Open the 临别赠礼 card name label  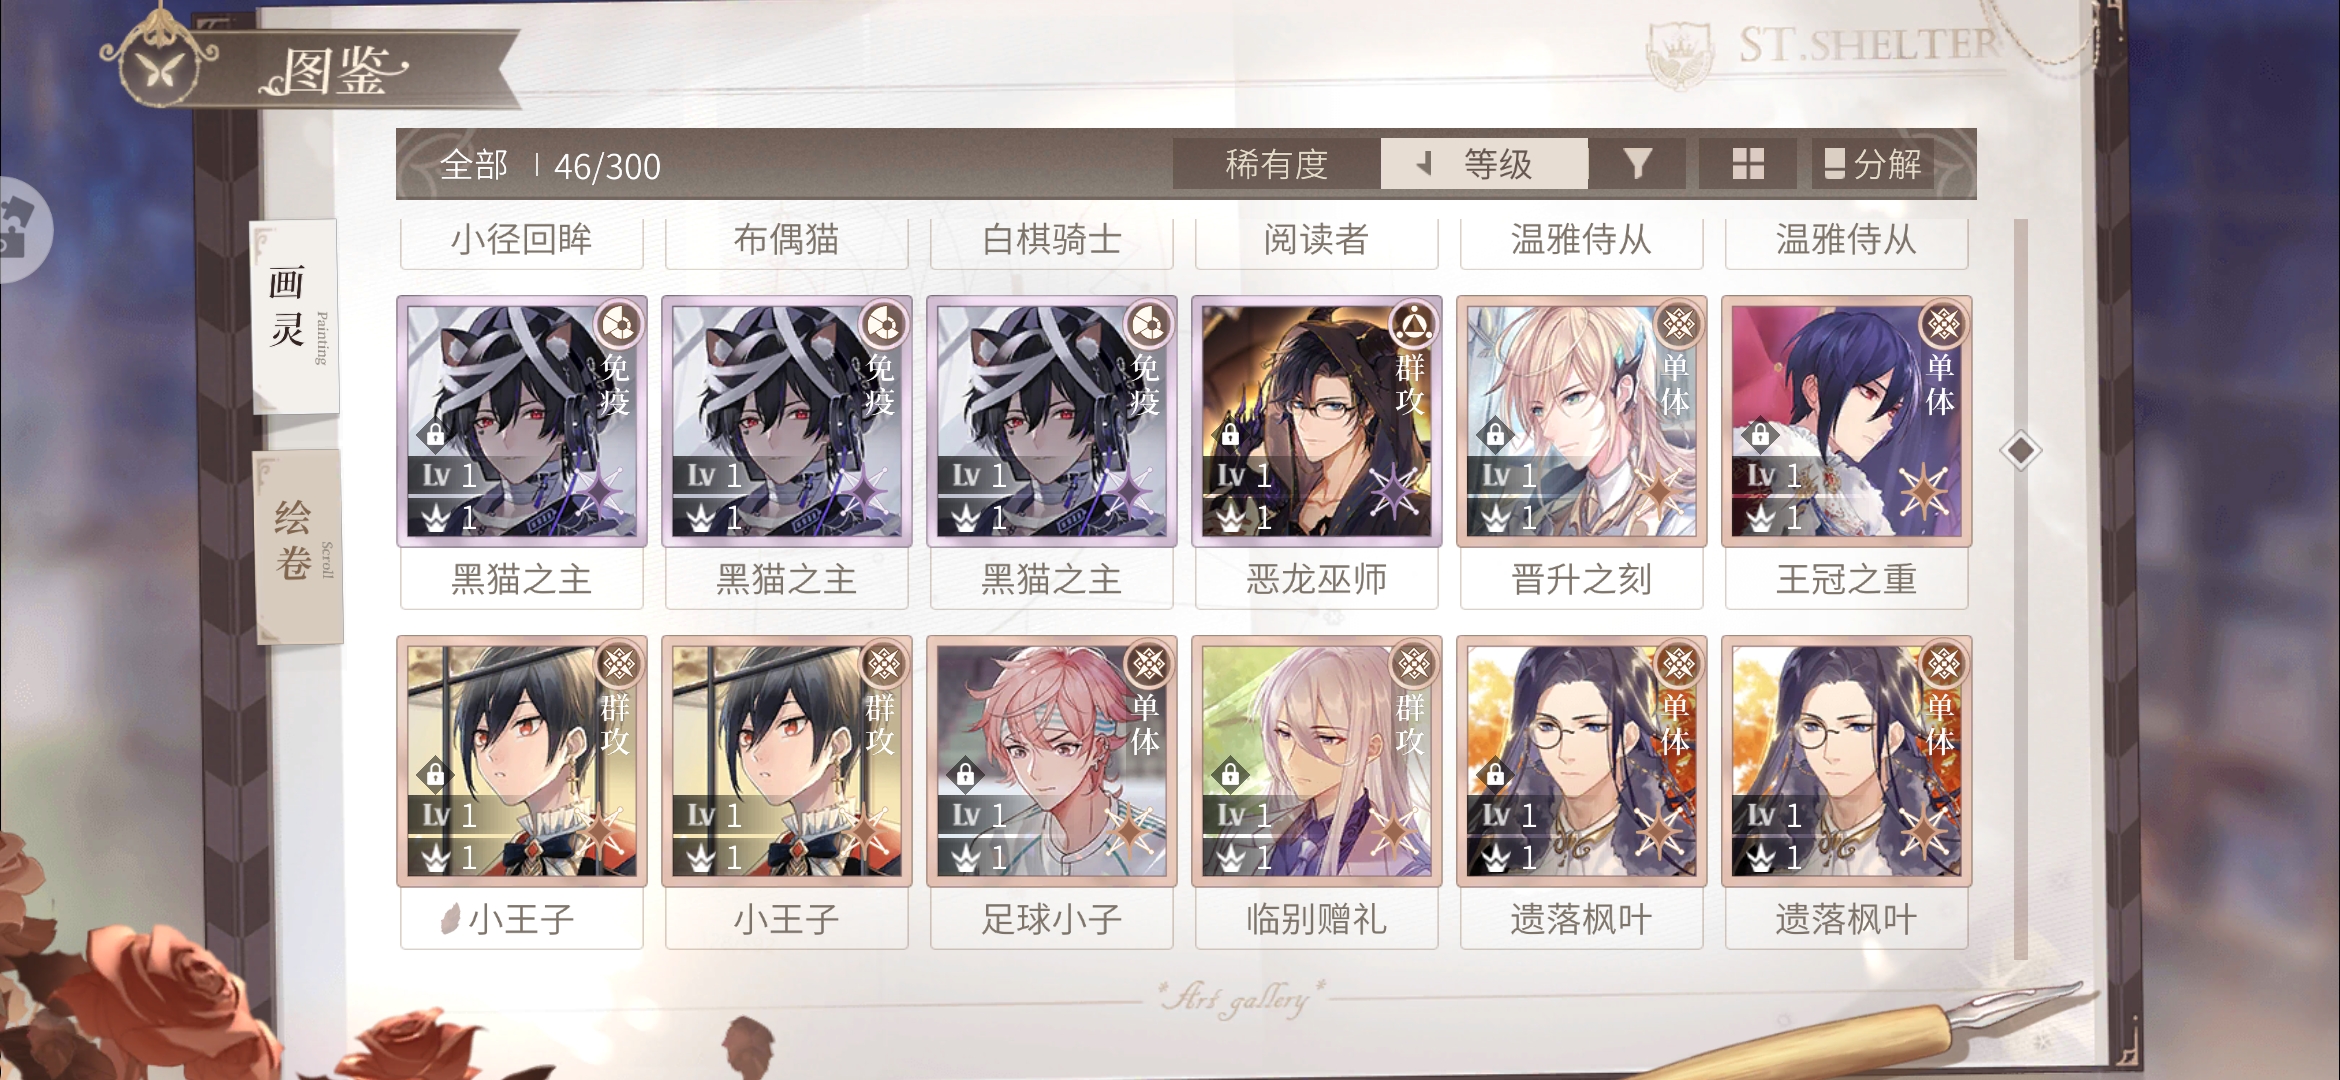[x=1316, y=918]
